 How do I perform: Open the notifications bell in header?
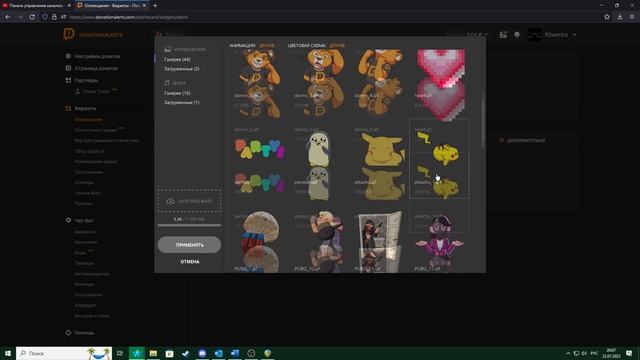point(517,35)
